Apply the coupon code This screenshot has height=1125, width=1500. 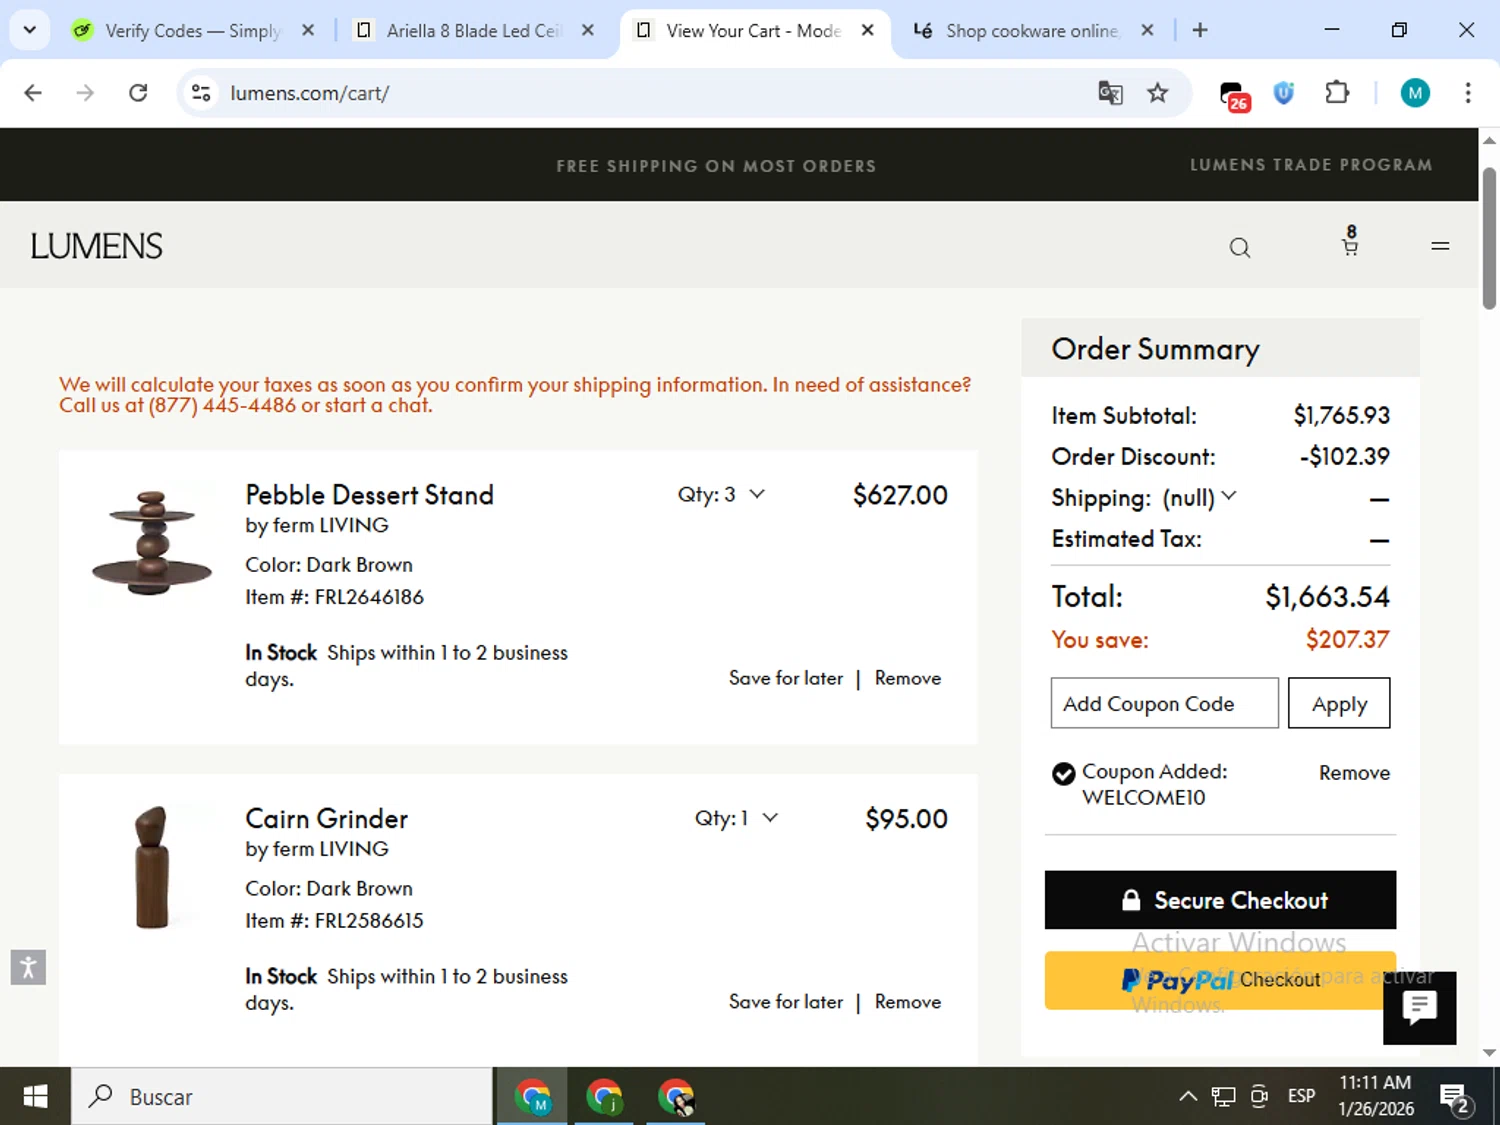click(x=1338, y=704)
